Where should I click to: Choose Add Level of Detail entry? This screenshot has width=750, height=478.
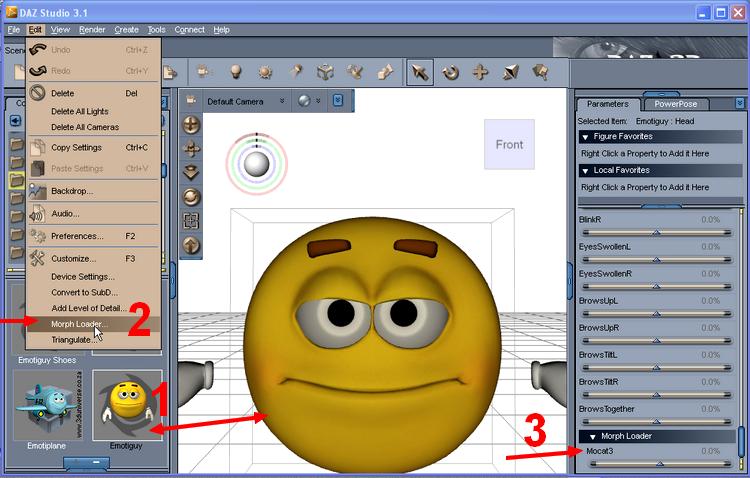[x=93, y=308]
